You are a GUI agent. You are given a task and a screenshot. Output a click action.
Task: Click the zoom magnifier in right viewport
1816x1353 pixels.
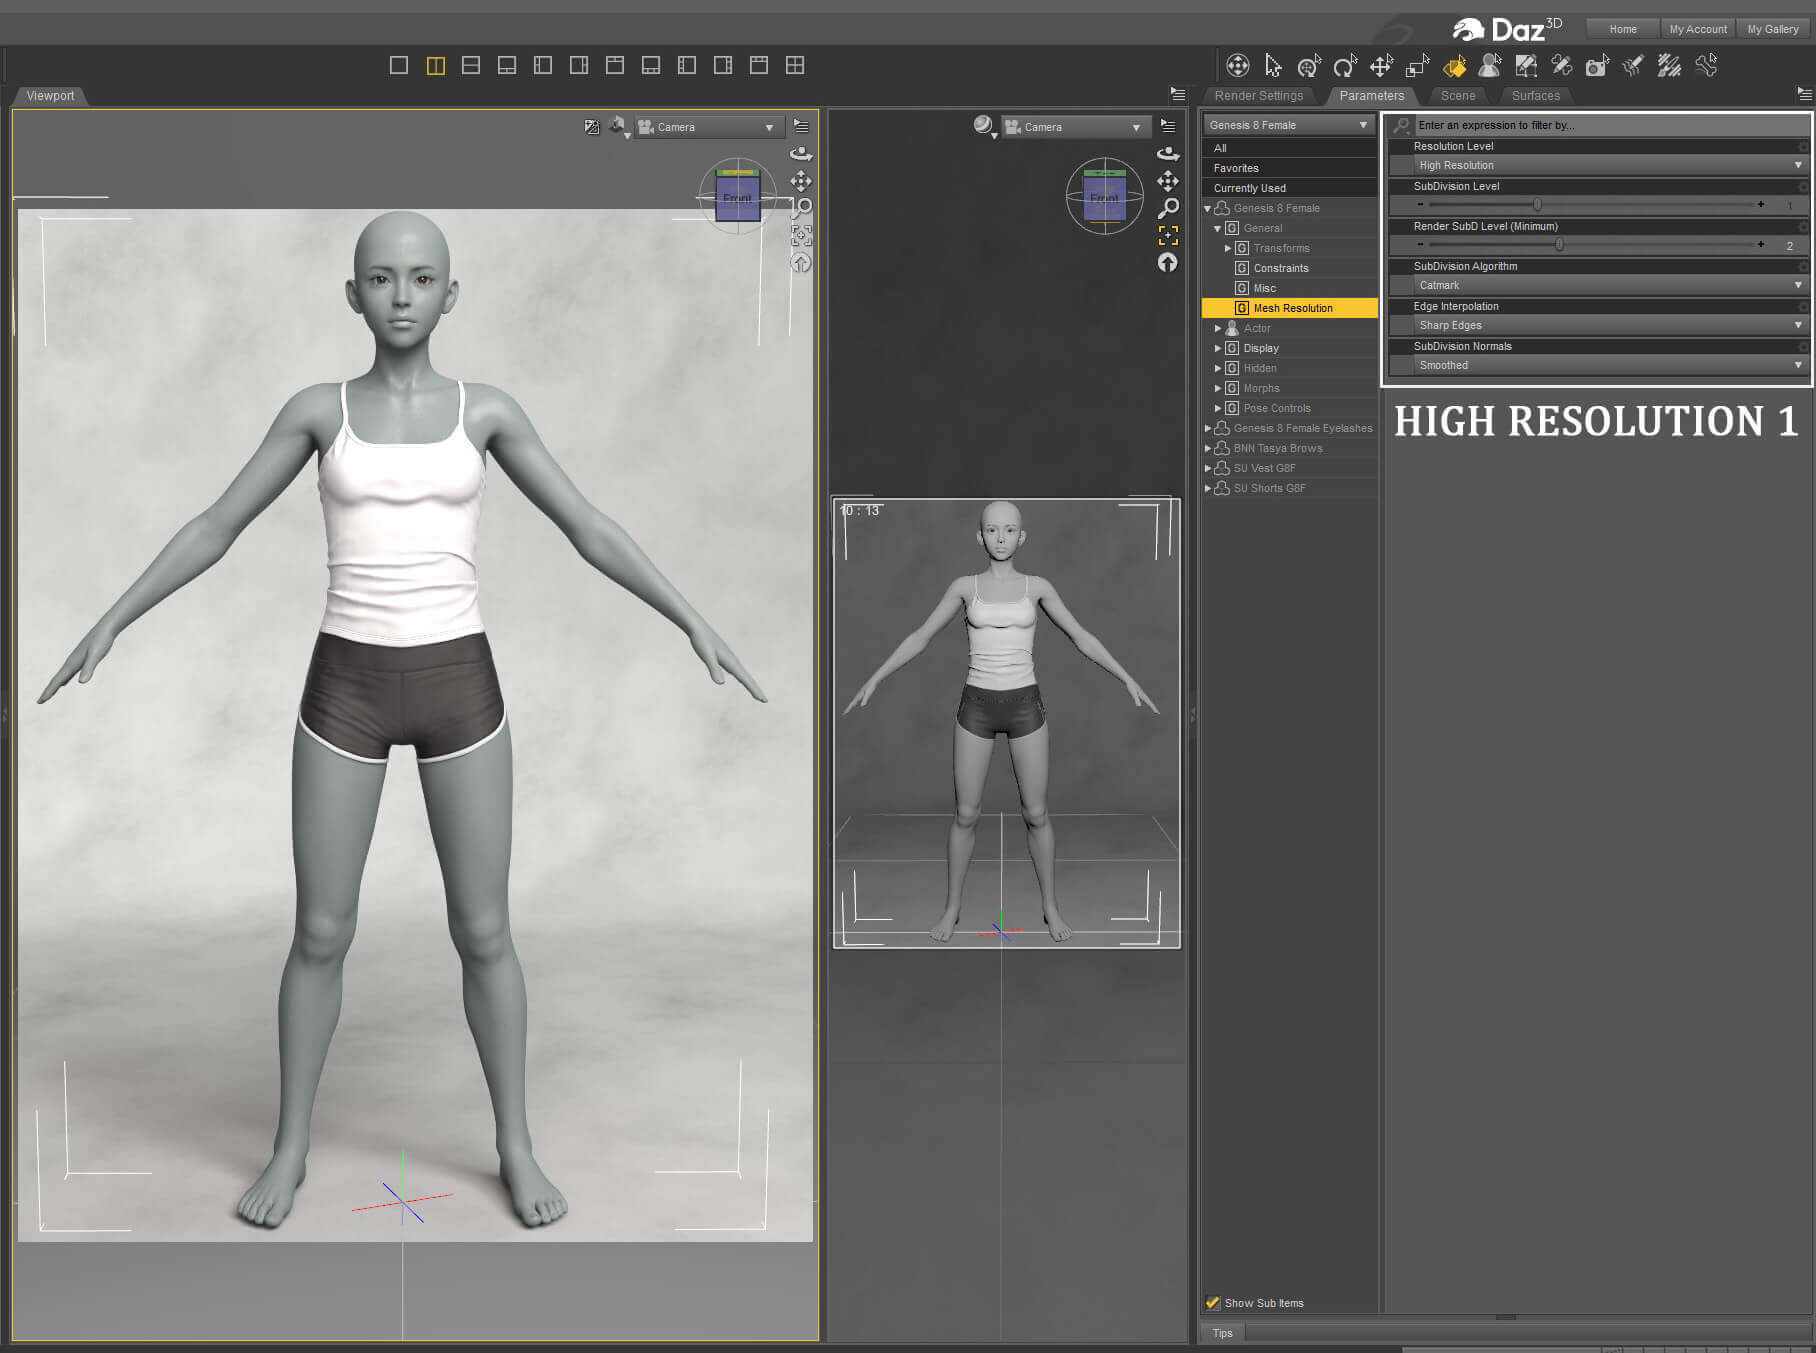click(x=1168, y=208)
